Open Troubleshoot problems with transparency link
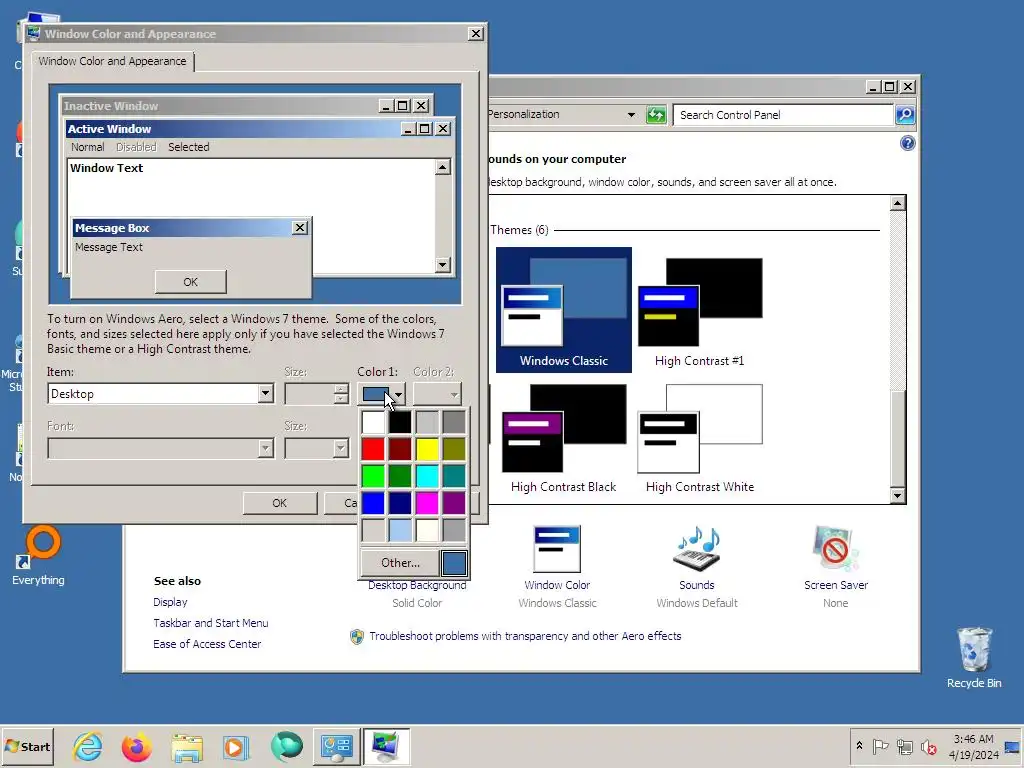The image size is (1024, 768). pos(525,636)
